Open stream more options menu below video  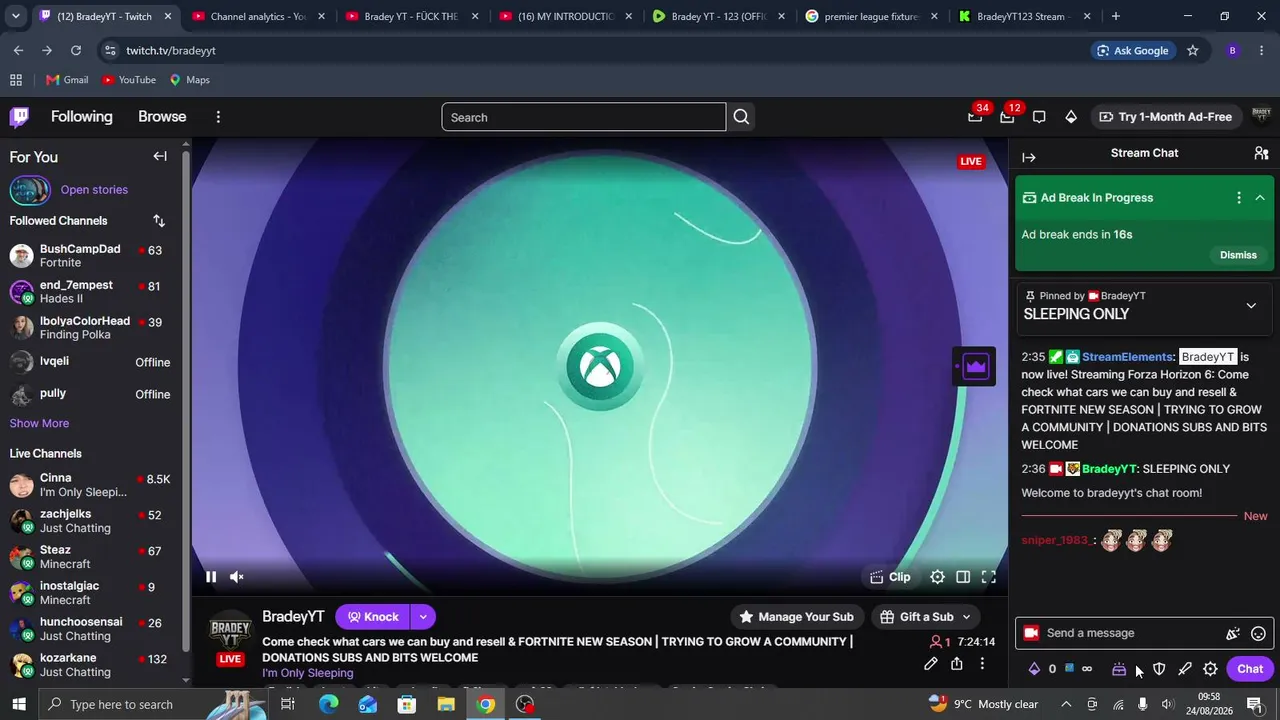(x=982, y=664)
